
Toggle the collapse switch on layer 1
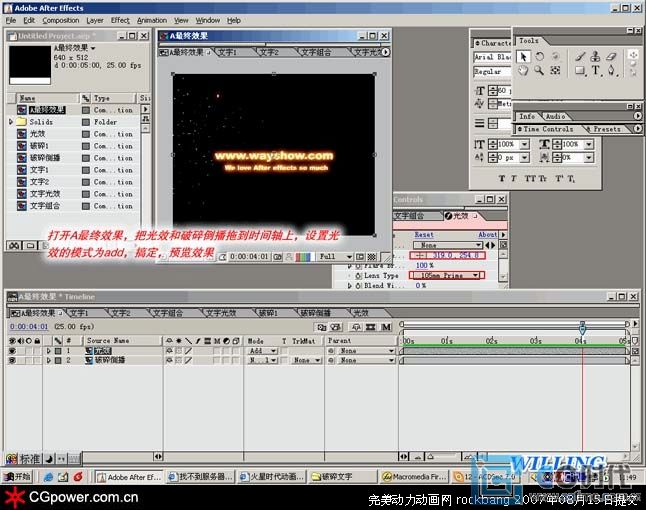click(x=178, y=351)
